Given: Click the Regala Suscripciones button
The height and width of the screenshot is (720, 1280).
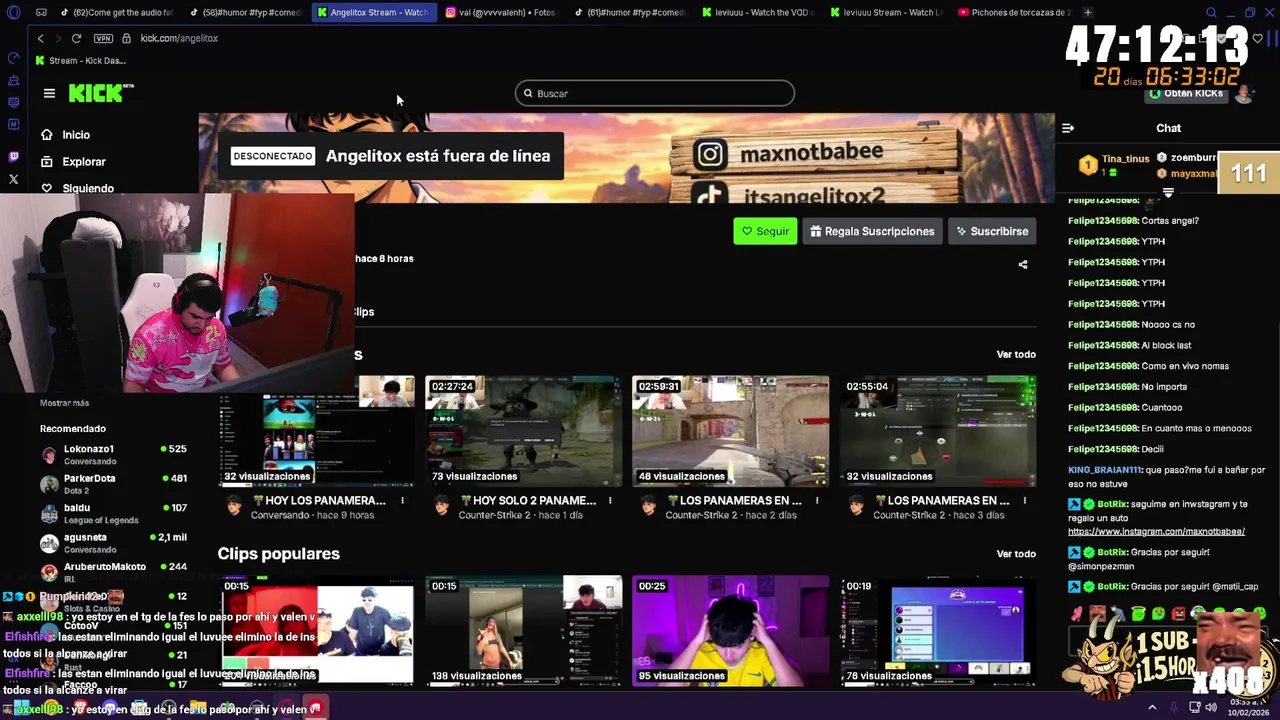Looking at the screenshot, I should point(872,231).
